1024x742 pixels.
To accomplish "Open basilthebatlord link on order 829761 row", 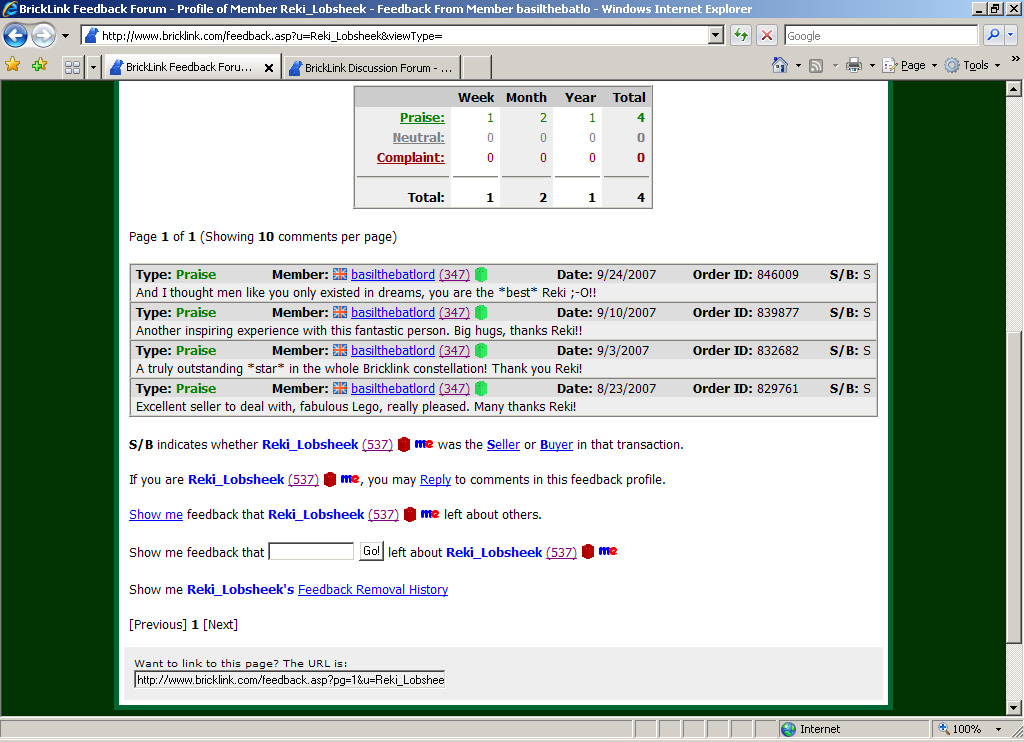I will tap(392, 389).
